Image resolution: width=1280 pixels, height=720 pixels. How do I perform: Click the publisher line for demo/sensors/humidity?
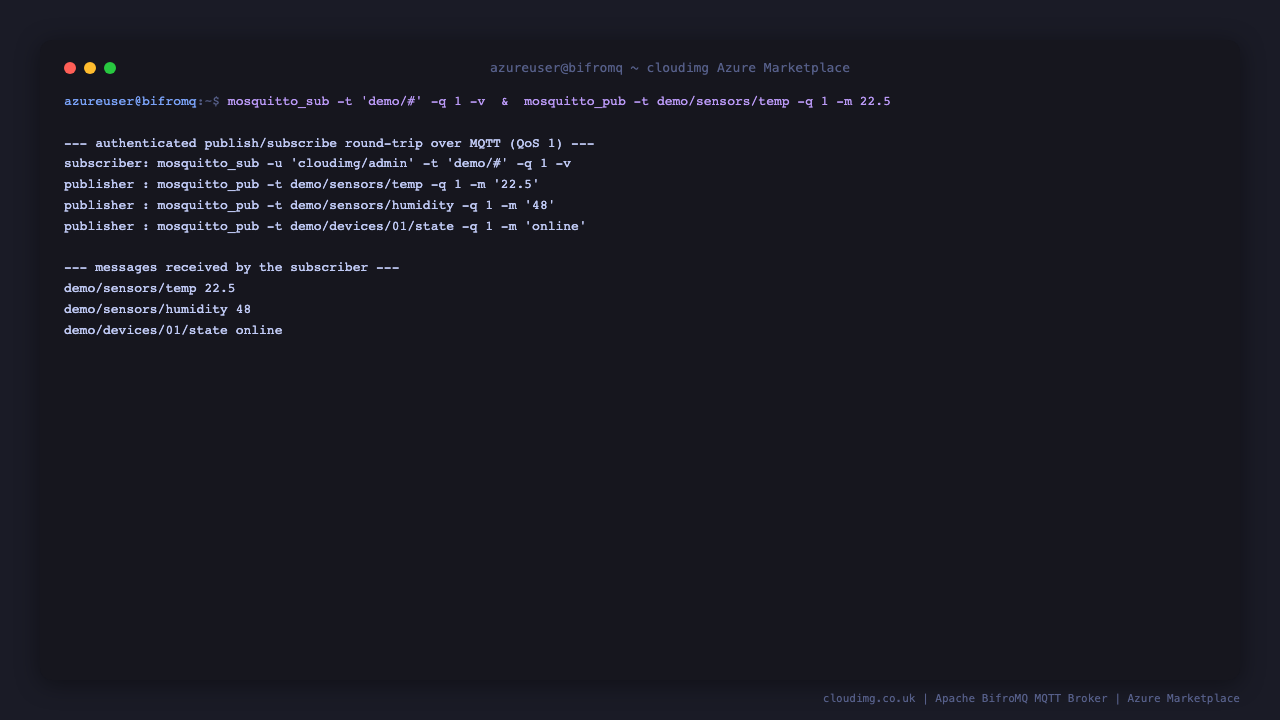tap(309, 206)
